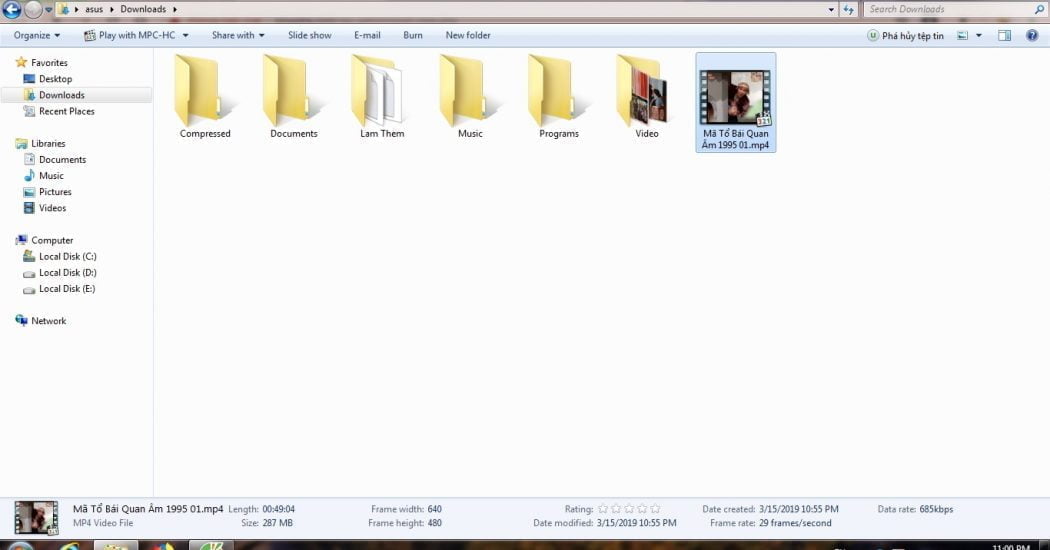Open Documents library in sidebar

pyautogui.click(x=62, y=159)
